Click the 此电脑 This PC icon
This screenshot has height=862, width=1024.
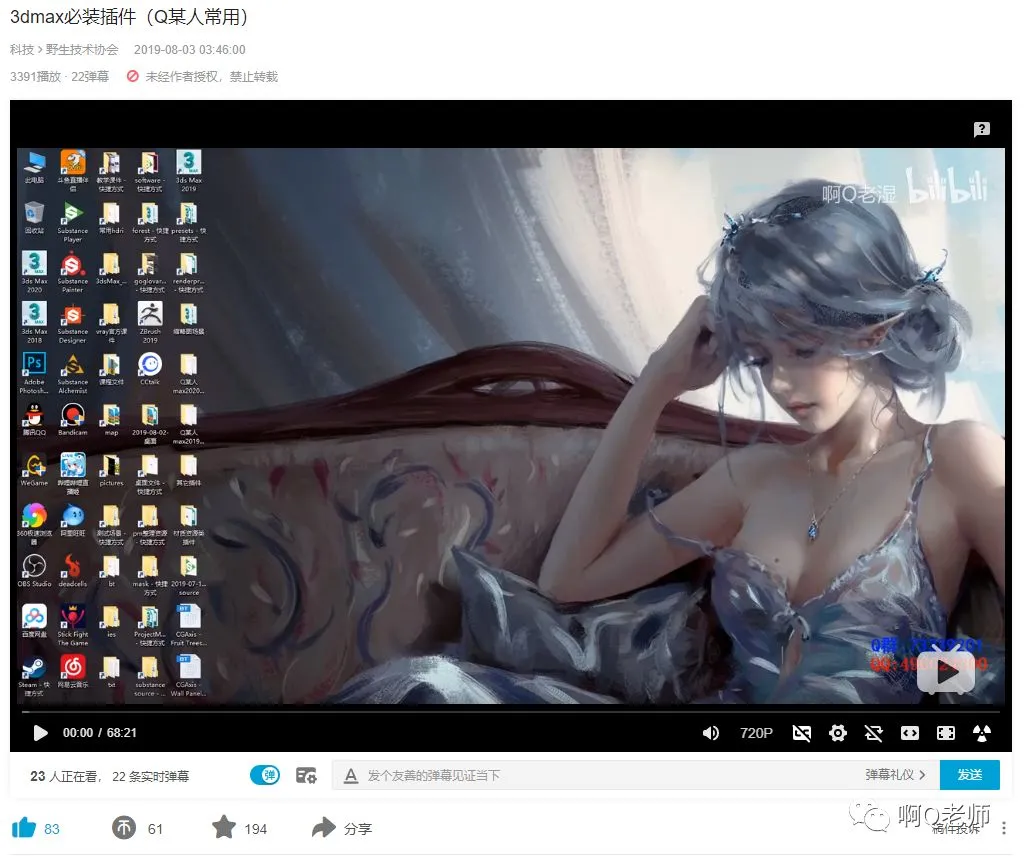coord(35,167)
